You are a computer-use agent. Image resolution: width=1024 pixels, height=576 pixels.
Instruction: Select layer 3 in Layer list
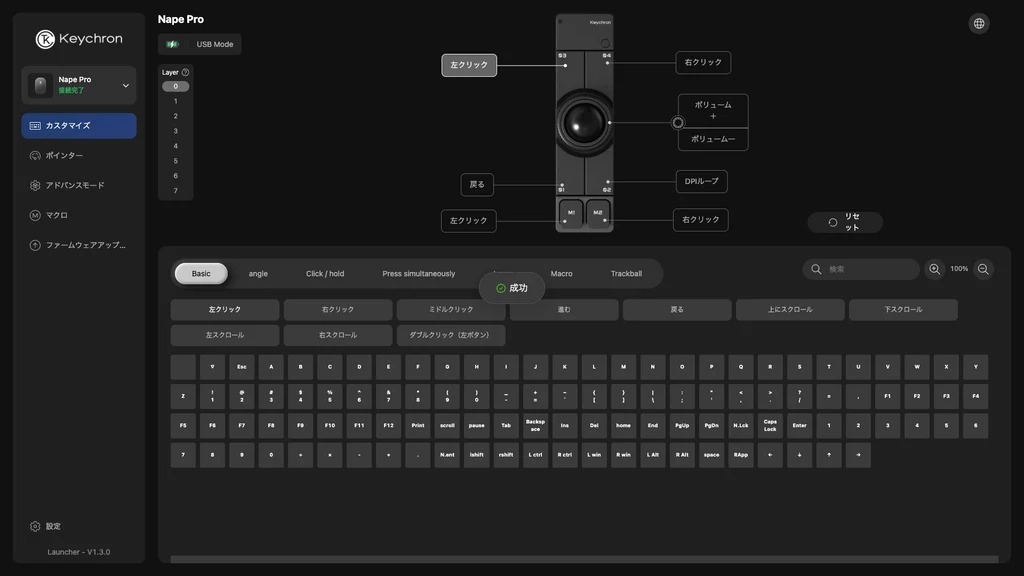pos(175,131)
